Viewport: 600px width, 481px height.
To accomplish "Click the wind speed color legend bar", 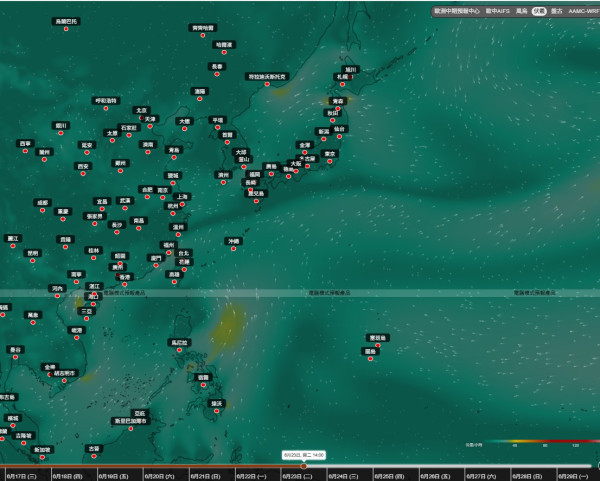I will click(541, 441).
